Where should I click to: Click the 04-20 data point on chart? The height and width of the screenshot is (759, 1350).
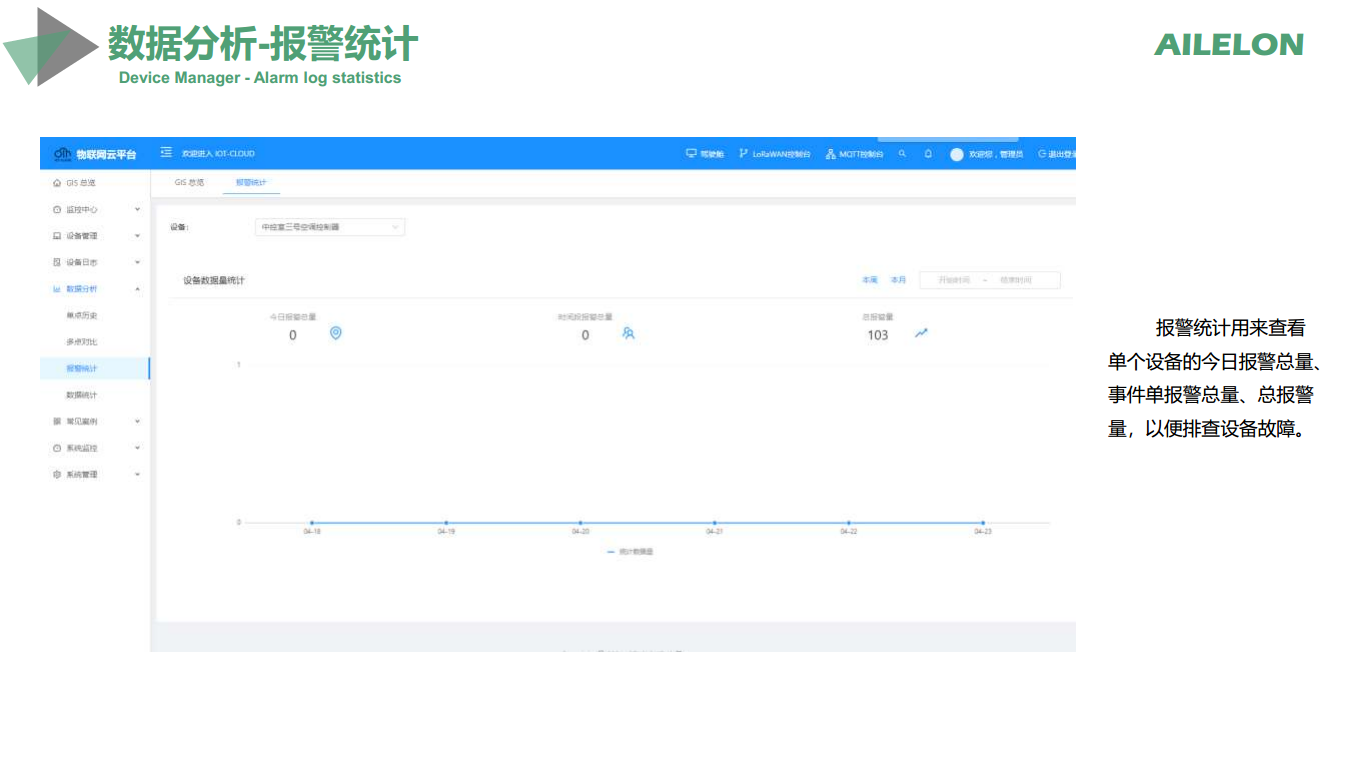point(580,522)
